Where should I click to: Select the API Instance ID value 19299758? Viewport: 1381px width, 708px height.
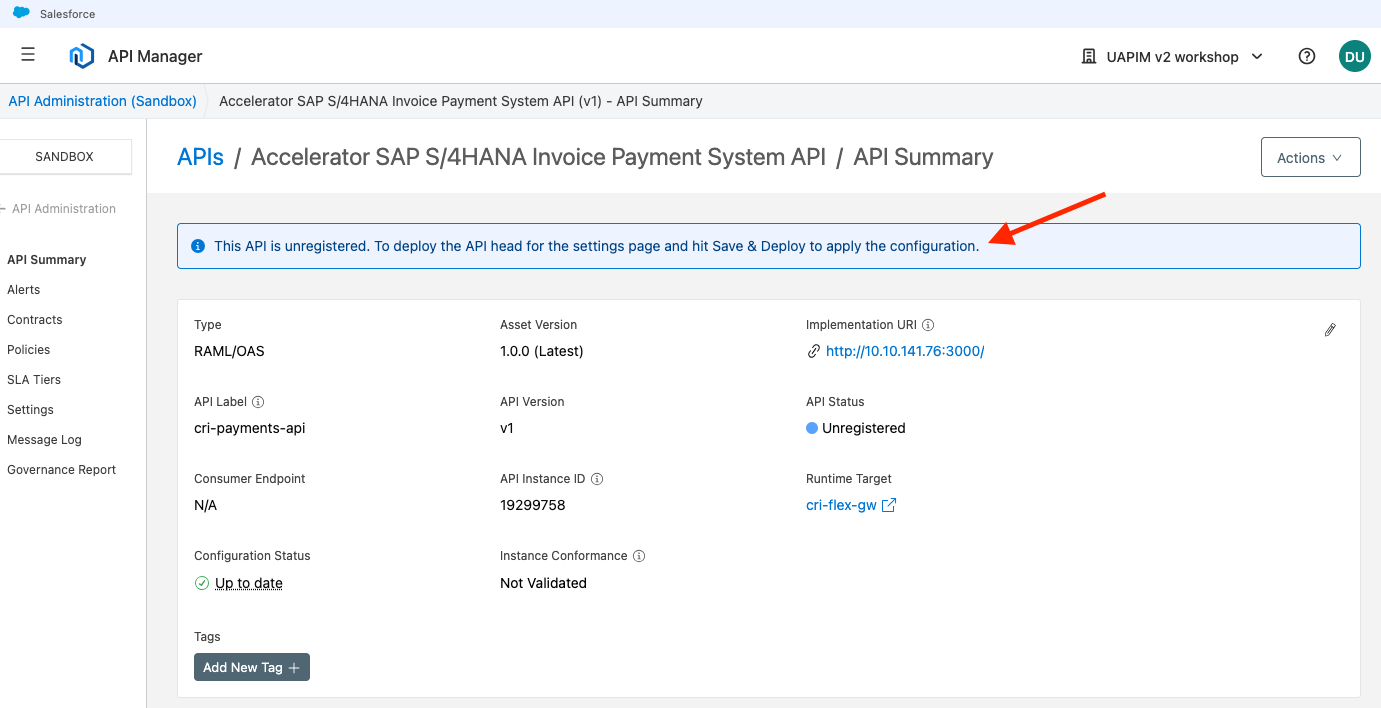(533, 505)
